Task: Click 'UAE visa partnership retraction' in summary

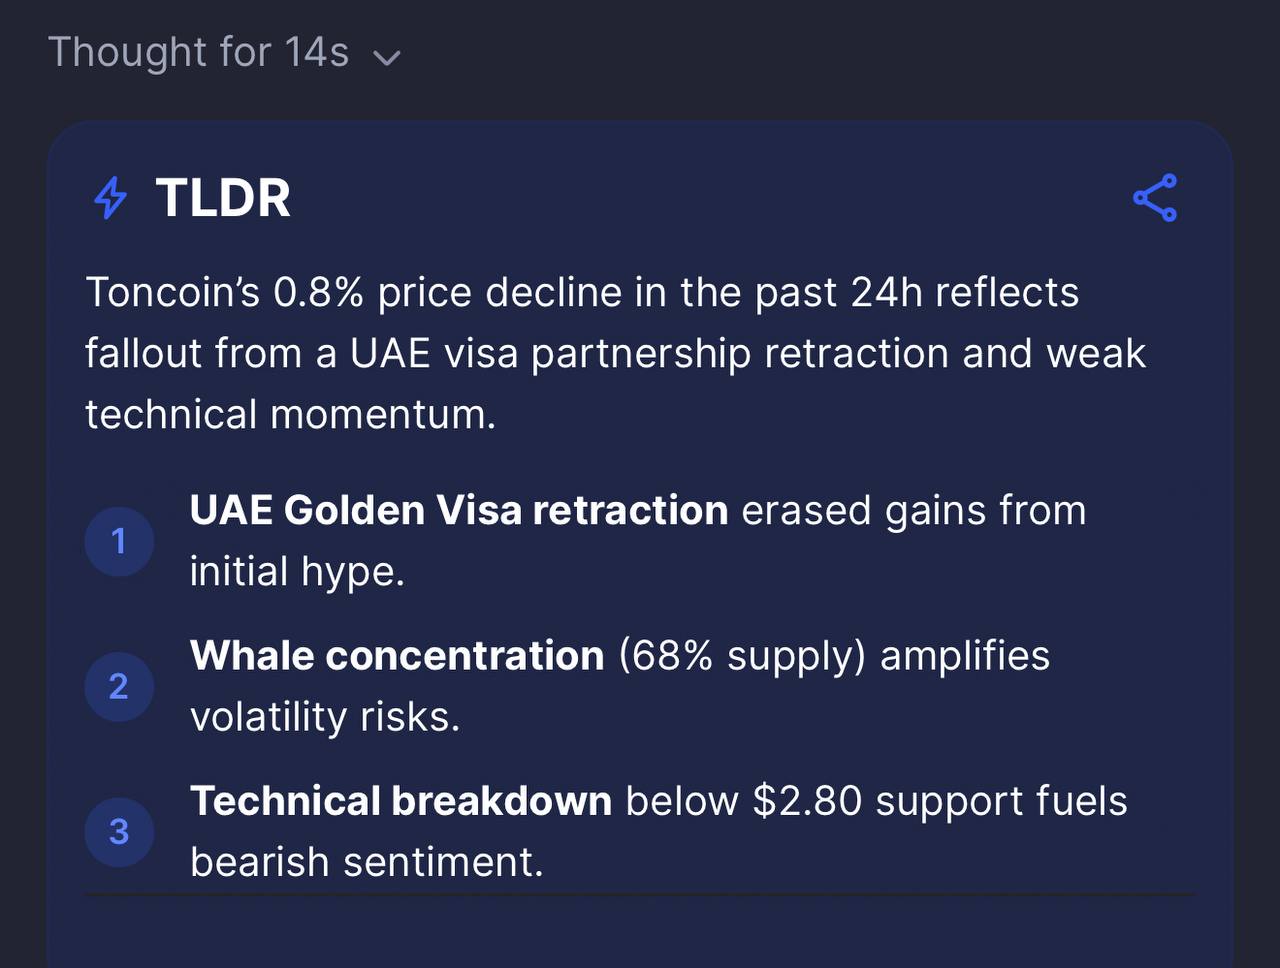Action: point(649,354)
